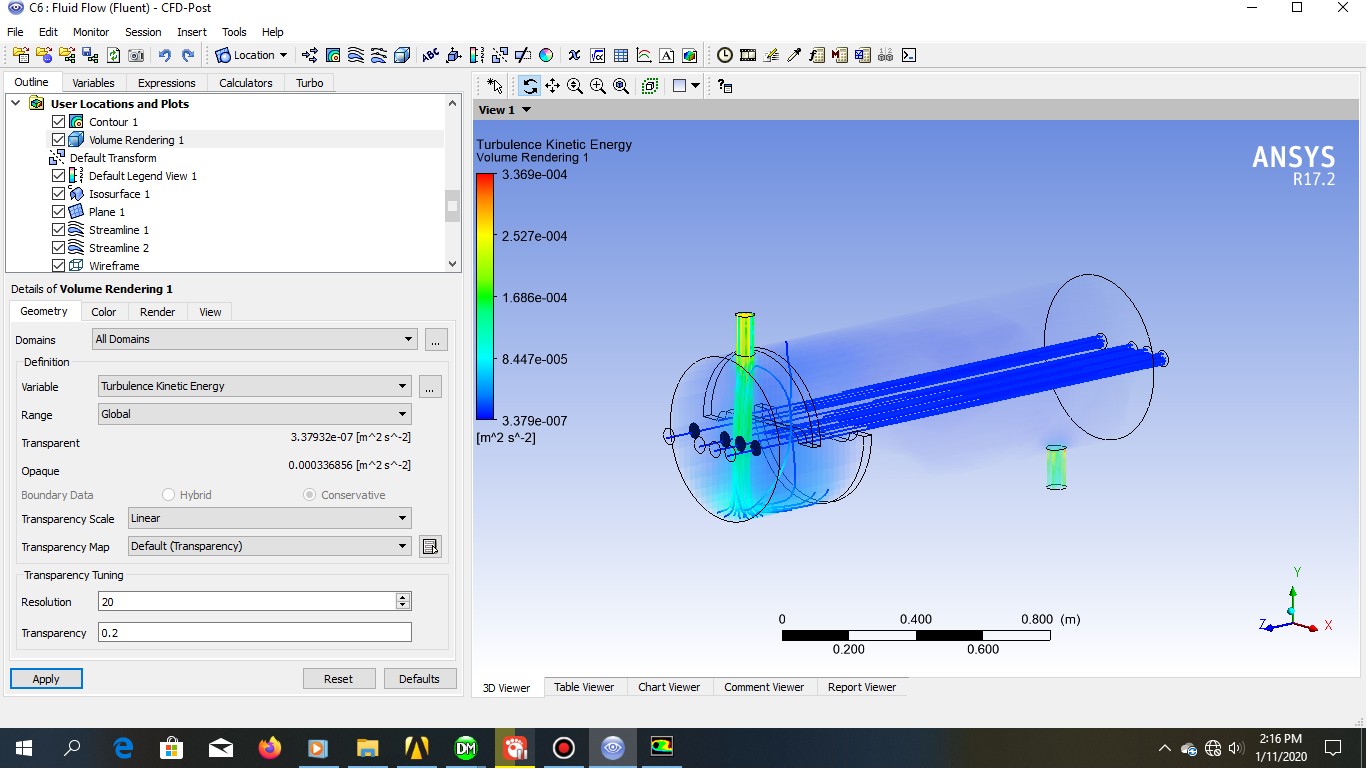Click the Apply button
Screen dimensions: 1368x769
tap(46, 678)
